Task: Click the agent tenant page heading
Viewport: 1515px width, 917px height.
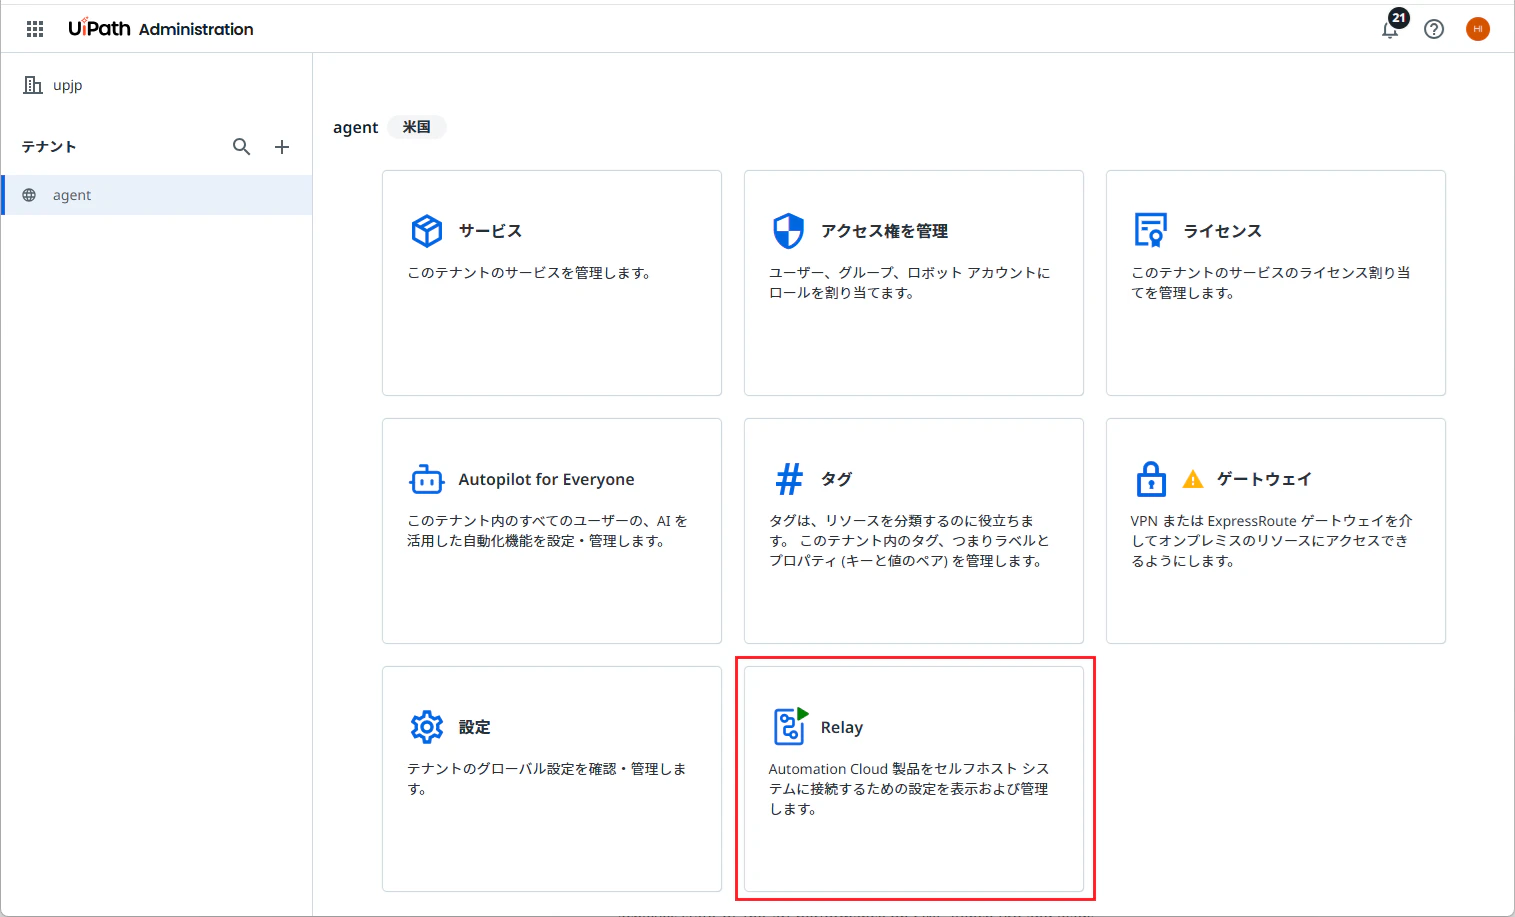Action: click(x=356, y=127)
